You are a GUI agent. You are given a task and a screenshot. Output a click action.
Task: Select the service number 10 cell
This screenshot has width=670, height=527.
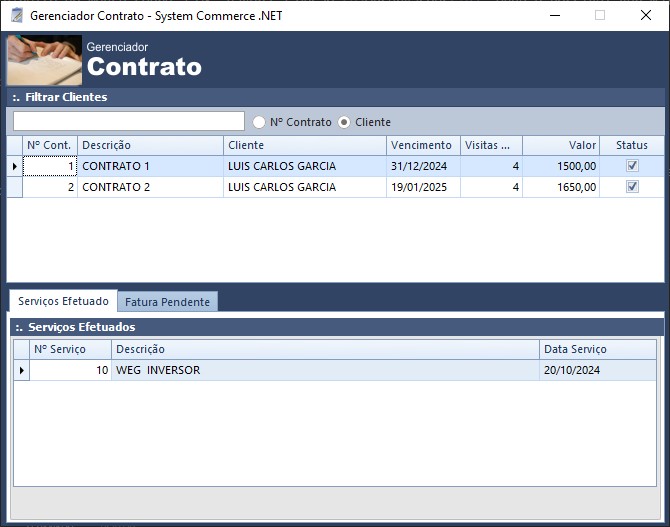click(x=71, y=370)
